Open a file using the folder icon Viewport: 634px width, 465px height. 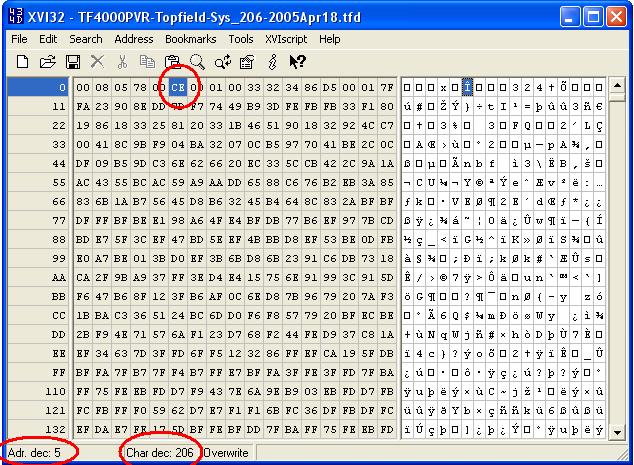48,62
